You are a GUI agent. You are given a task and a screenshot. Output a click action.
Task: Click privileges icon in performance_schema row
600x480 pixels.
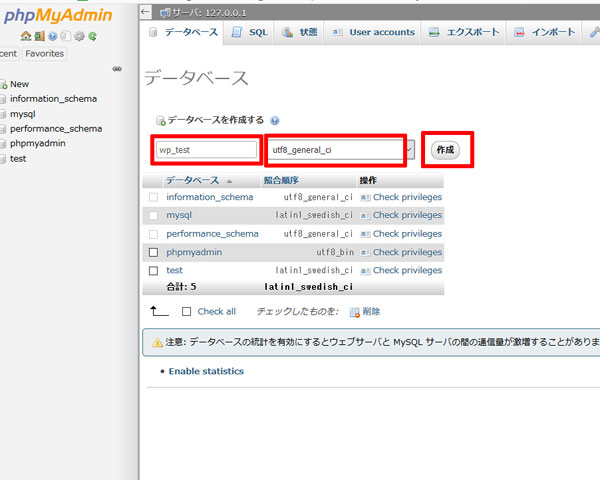pyautogui.click(x=365, y=234)
